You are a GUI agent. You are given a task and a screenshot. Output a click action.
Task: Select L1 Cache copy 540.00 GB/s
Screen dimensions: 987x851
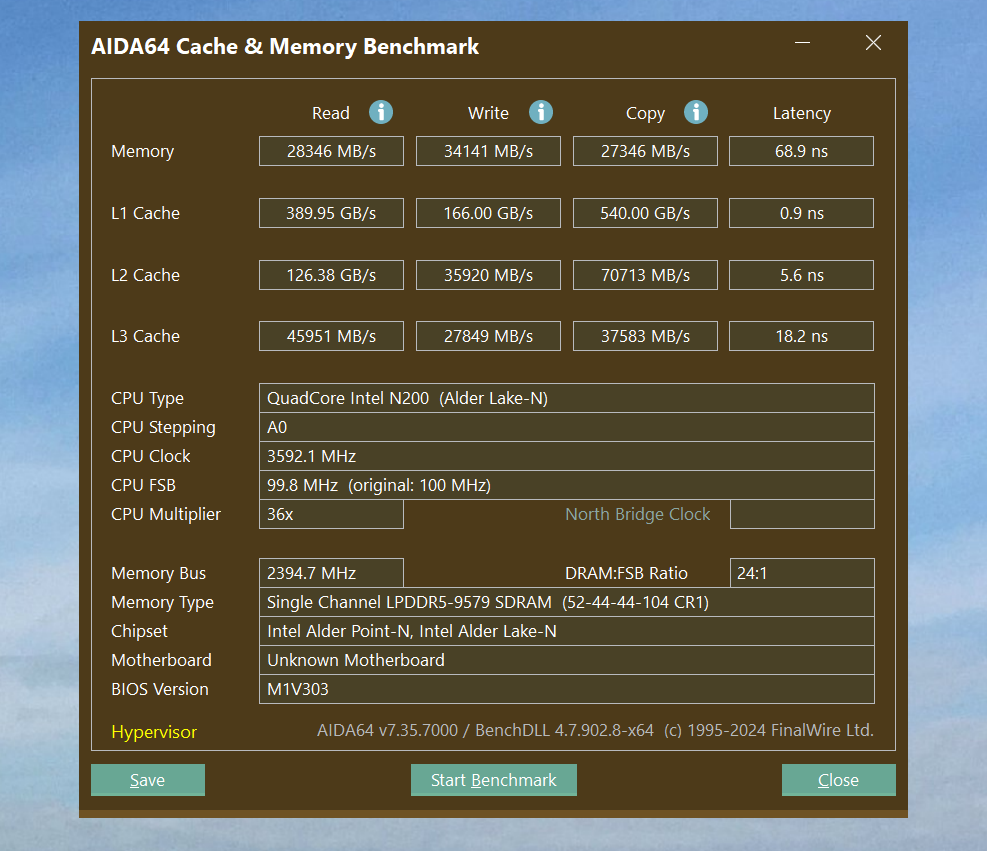[645, 213]
